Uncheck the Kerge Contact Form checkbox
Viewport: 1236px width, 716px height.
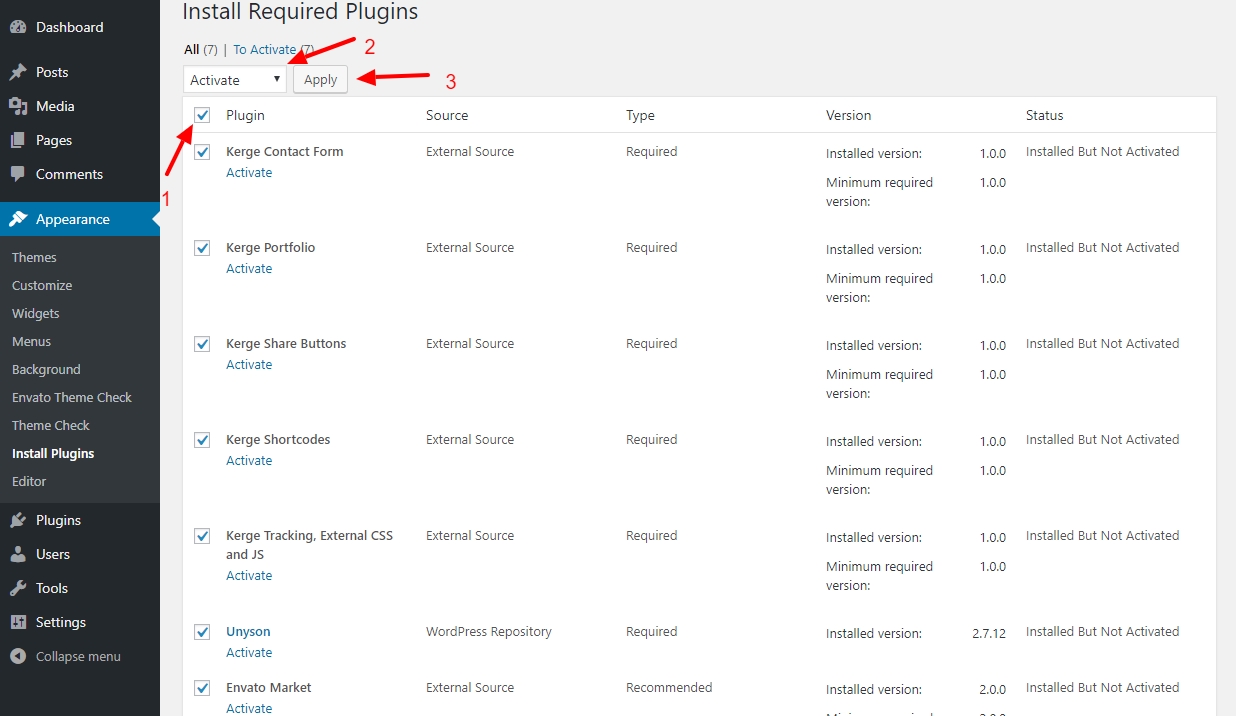click(203, 152)
